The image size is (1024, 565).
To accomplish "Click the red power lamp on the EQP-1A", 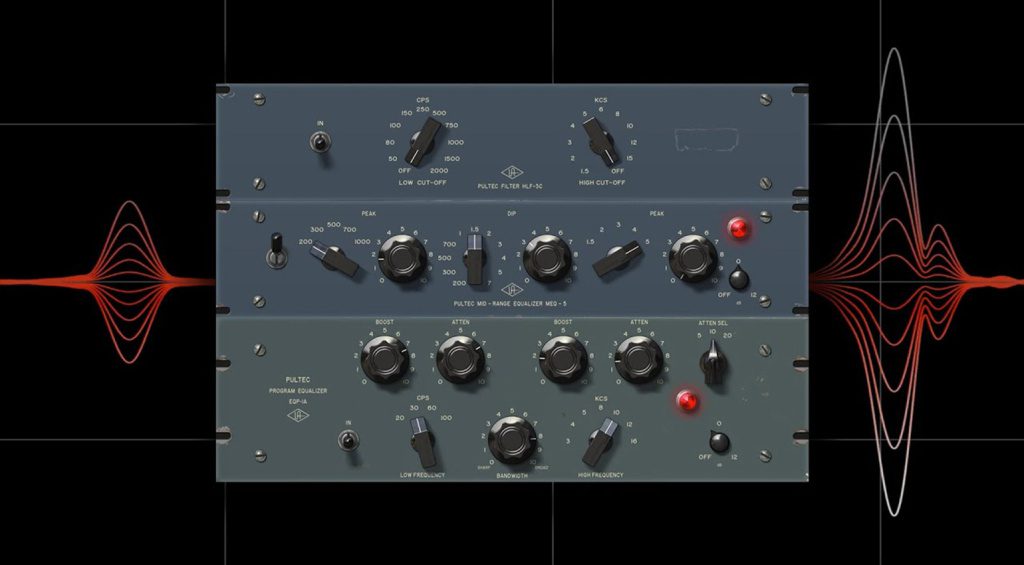I will [686, 399].
